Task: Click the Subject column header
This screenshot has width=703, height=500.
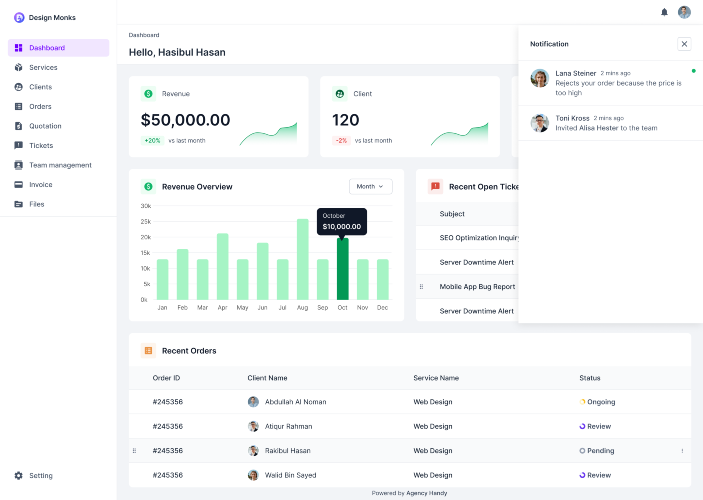Action: tap(452, 214)
